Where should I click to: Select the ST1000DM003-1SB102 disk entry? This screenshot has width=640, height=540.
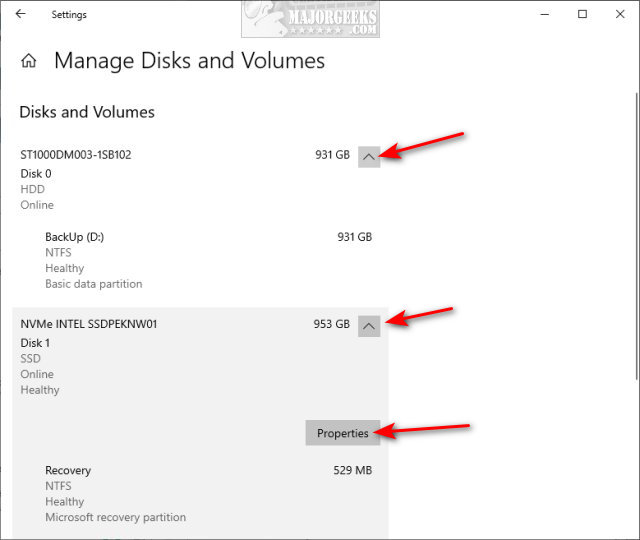76,155
